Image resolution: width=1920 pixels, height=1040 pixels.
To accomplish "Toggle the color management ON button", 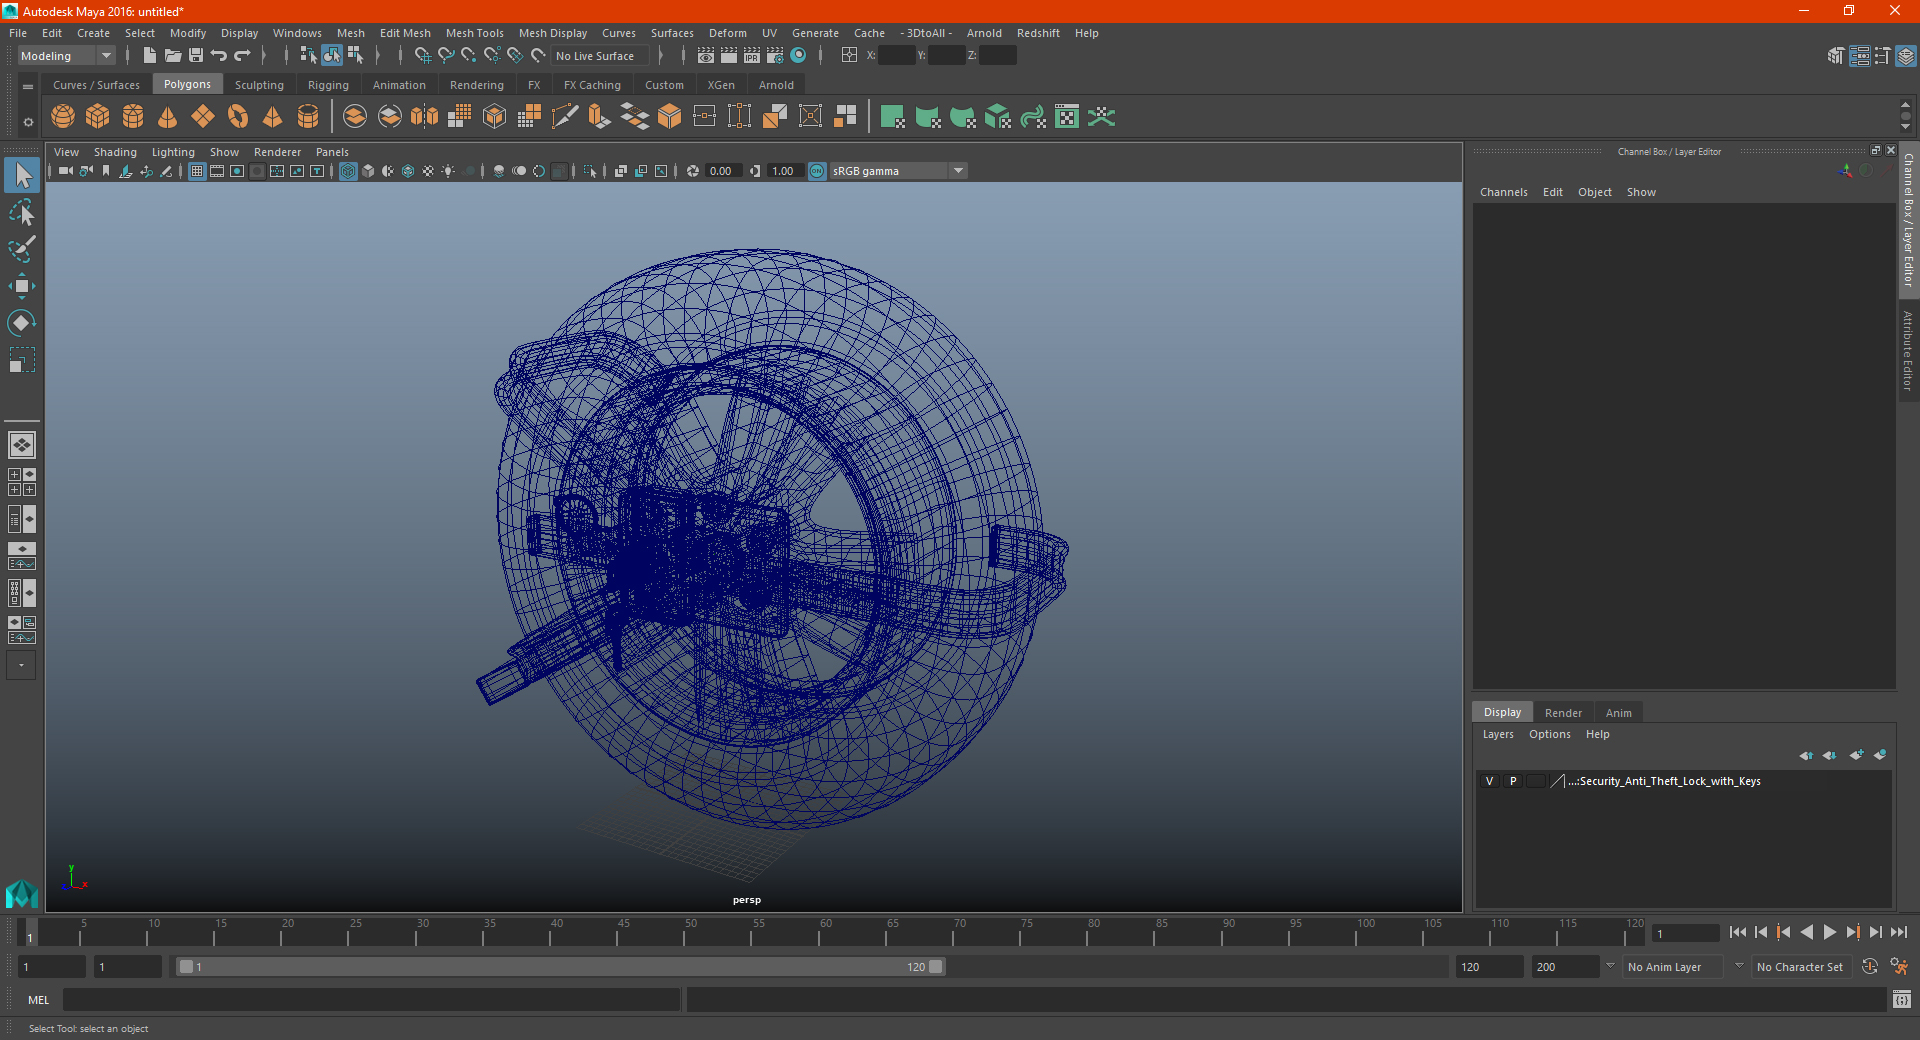I will [x=817, y=171].
